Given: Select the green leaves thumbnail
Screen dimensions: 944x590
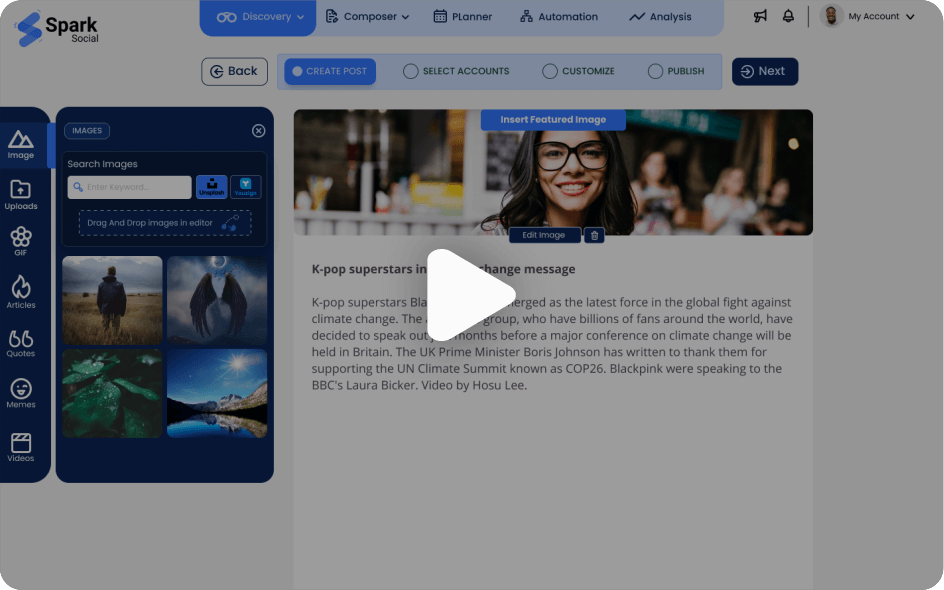Looking at the screenshot, I should point(113,394).
